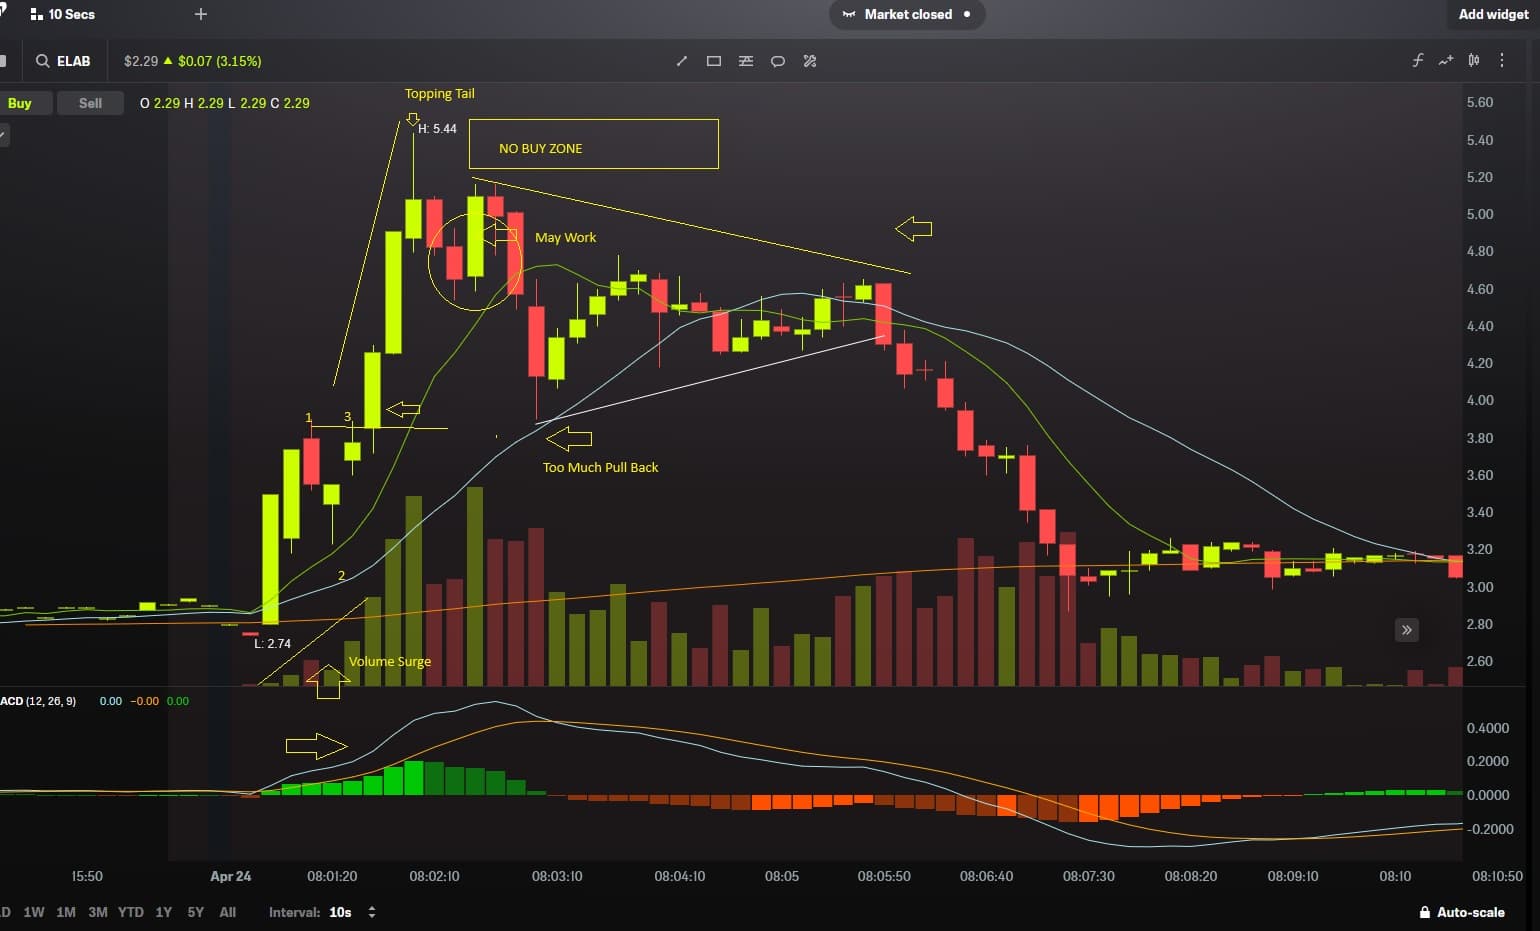Click the interval up-down stepper arrows
Screen dimensions: 1540x931
[372, 912]
